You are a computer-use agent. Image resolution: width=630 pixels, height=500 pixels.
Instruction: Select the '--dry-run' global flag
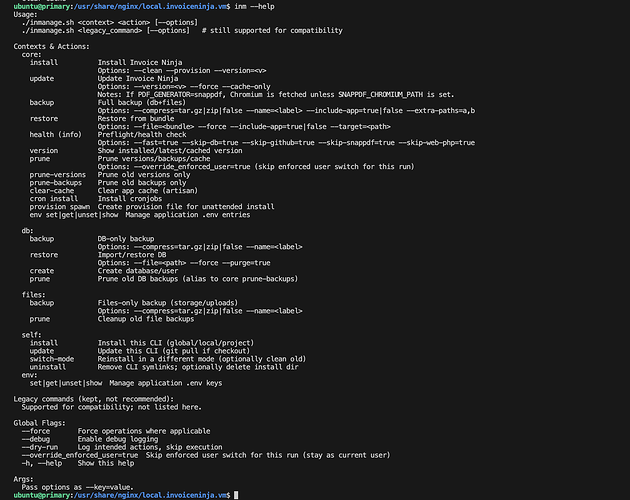click(39, 447)
